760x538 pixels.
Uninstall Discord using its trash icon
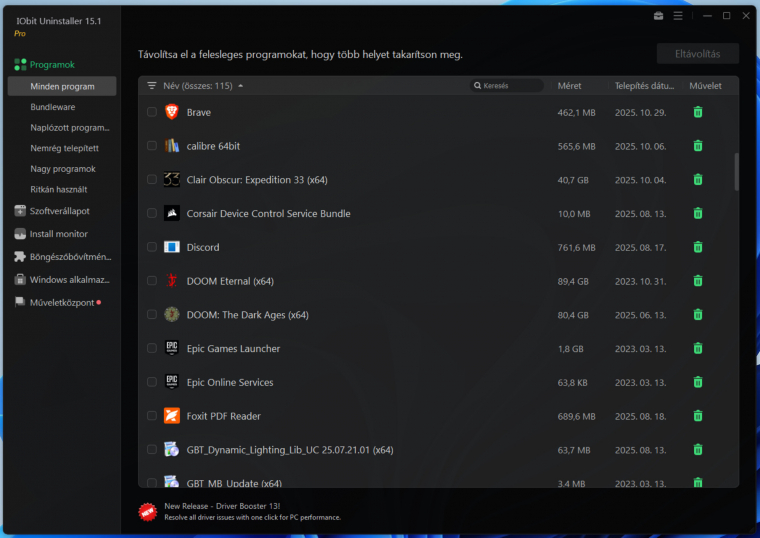point(698,247)
